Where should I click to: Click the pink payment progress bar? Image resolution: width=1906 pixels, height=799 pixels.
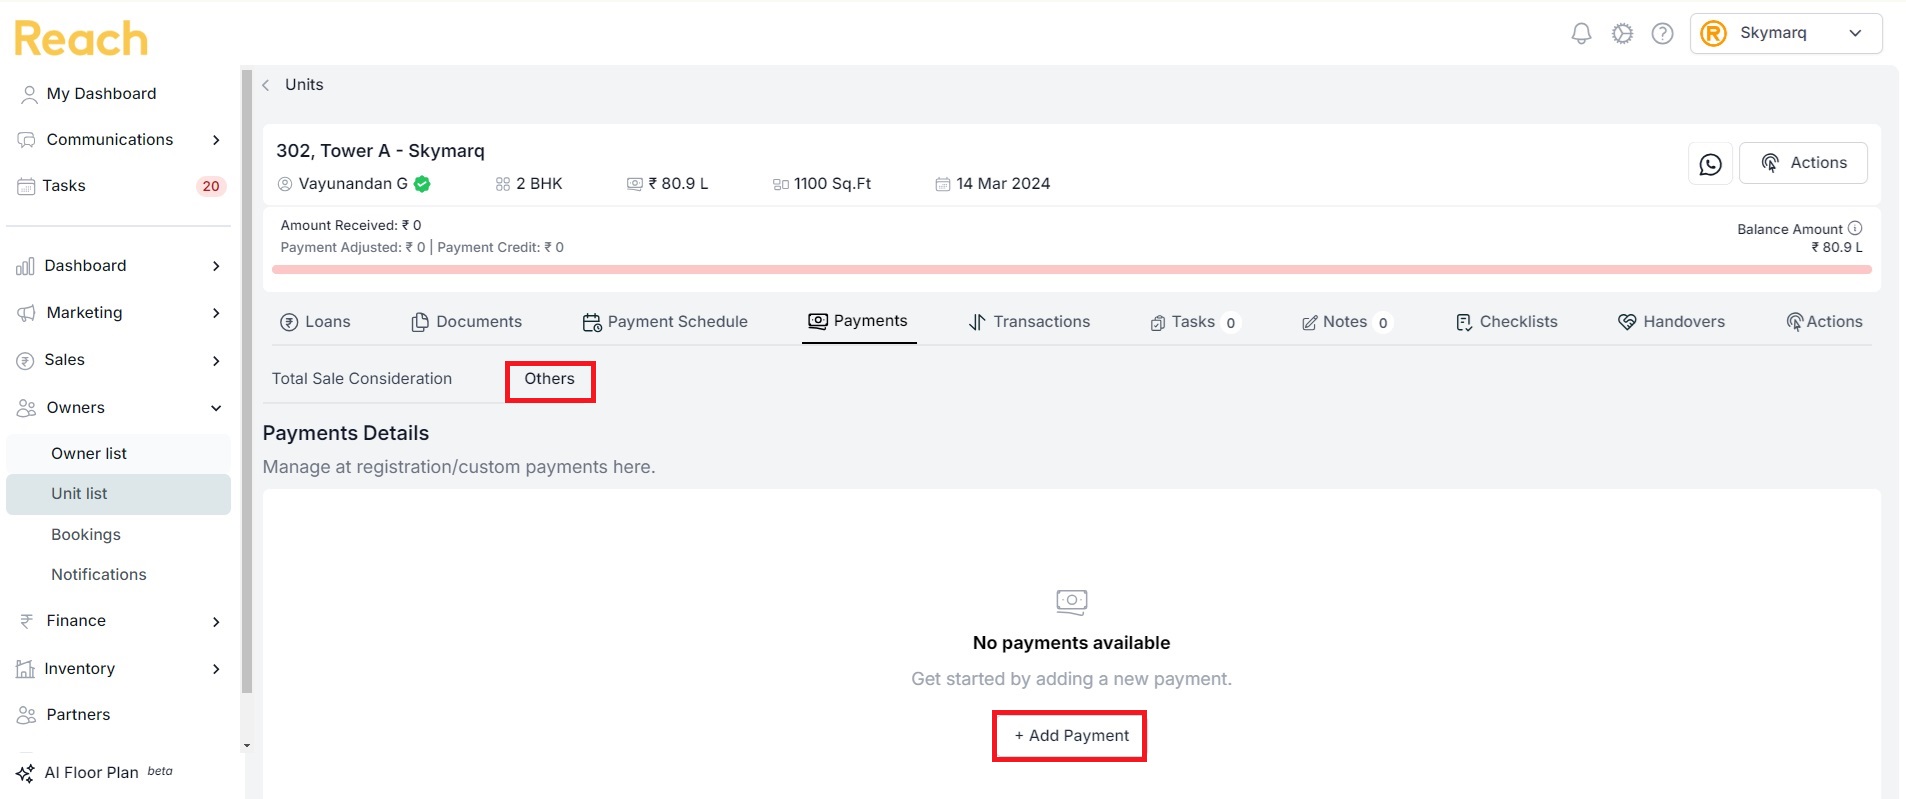pyautogui.click(x=1071, y=269)
